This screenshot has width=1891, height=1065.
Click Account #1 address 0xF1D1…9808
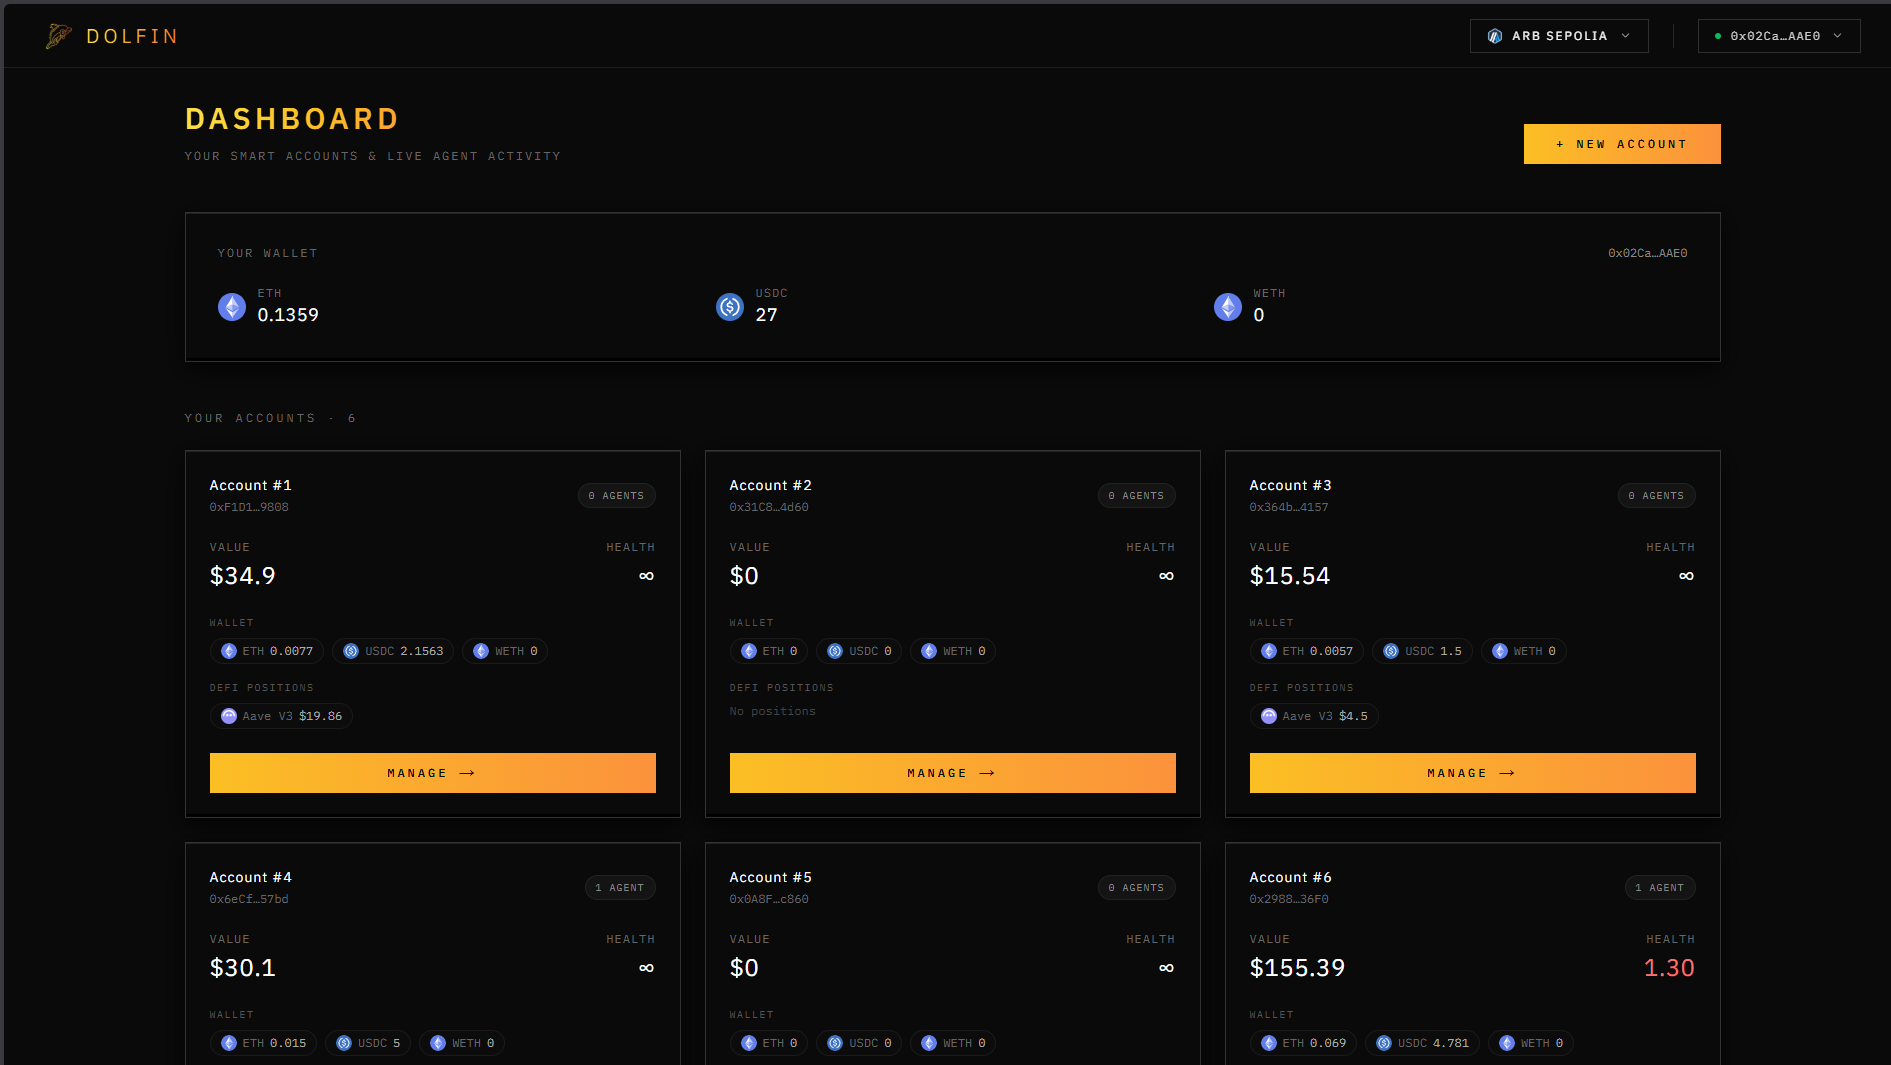[x=249, y=507]
